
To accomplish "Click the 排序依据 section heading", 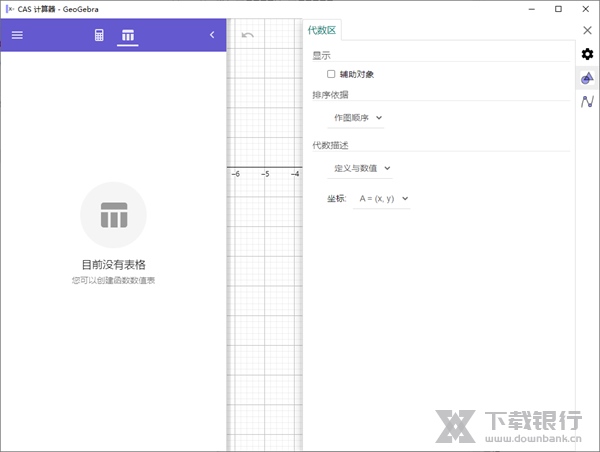I will point(330,95).
